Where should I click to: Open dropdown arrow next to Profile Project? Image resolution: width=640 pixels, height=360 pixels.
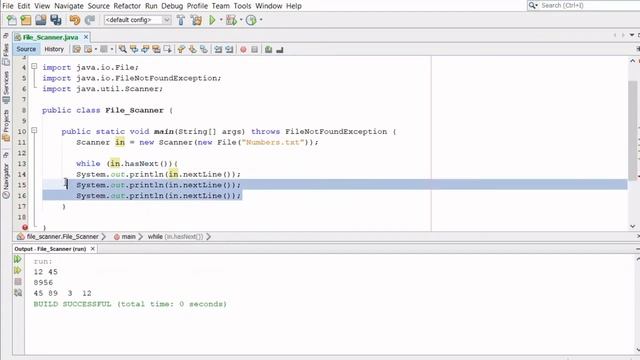tap(261, 20)
